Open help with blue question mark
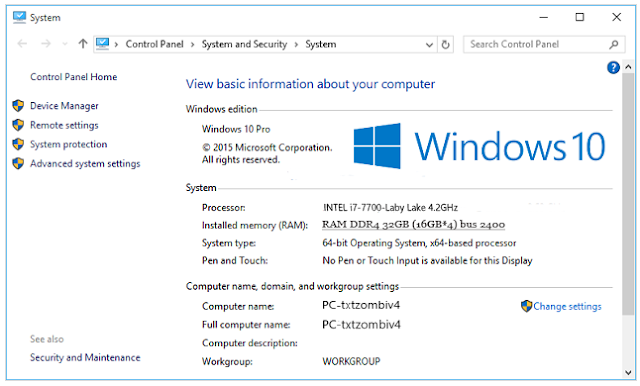 point(613,67)
